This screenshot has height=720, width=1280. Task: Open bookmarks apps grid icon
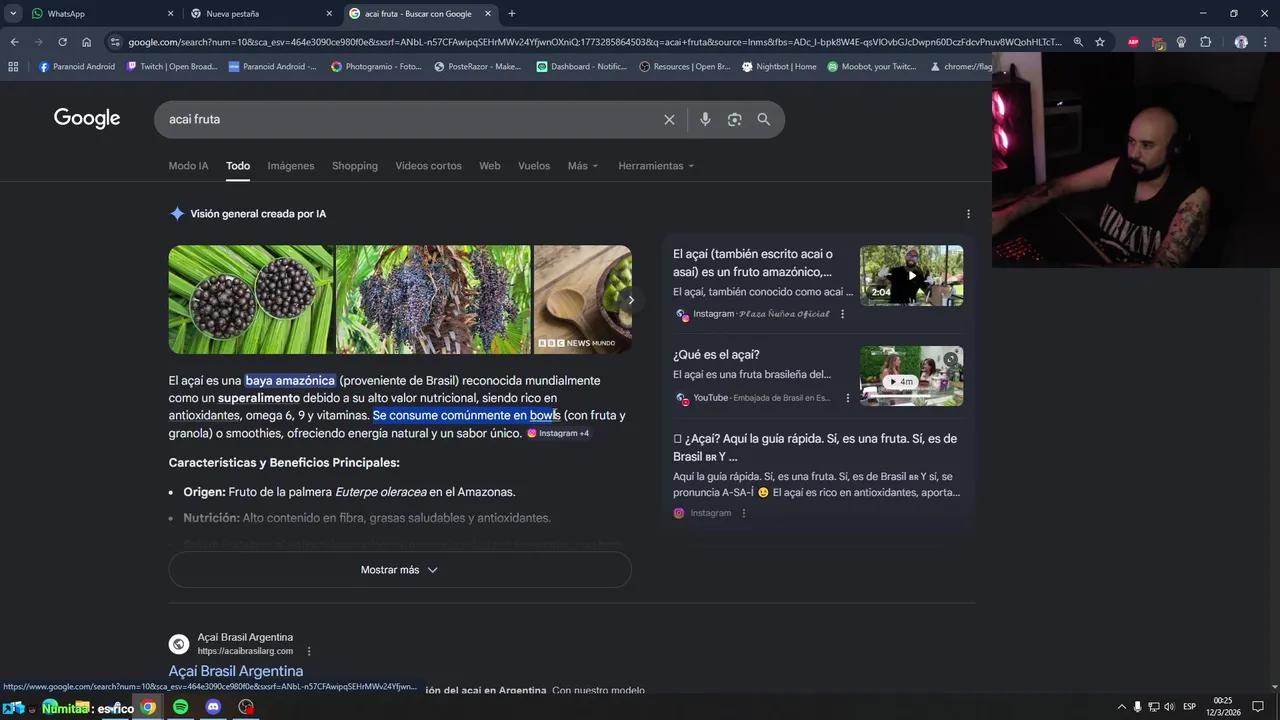[13, 67]
